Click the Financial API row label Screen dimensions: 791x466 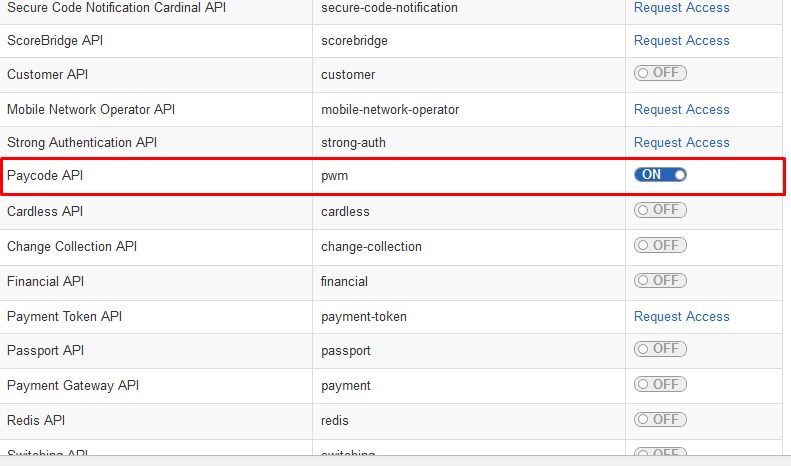tap(45, 281)
